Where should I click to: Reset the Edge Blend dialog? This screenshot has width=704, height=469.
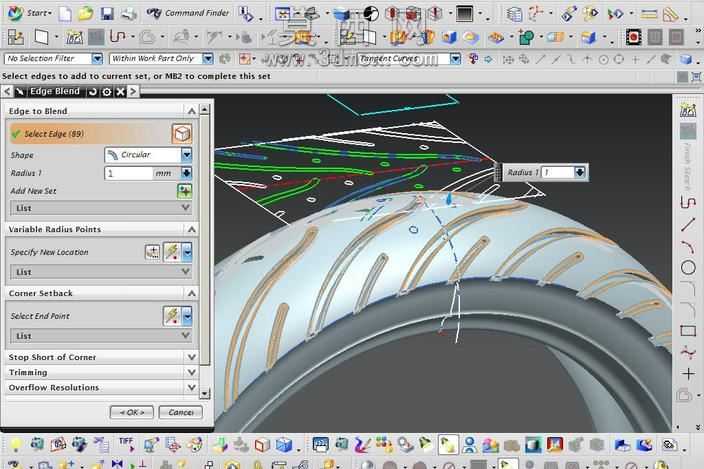92,92
